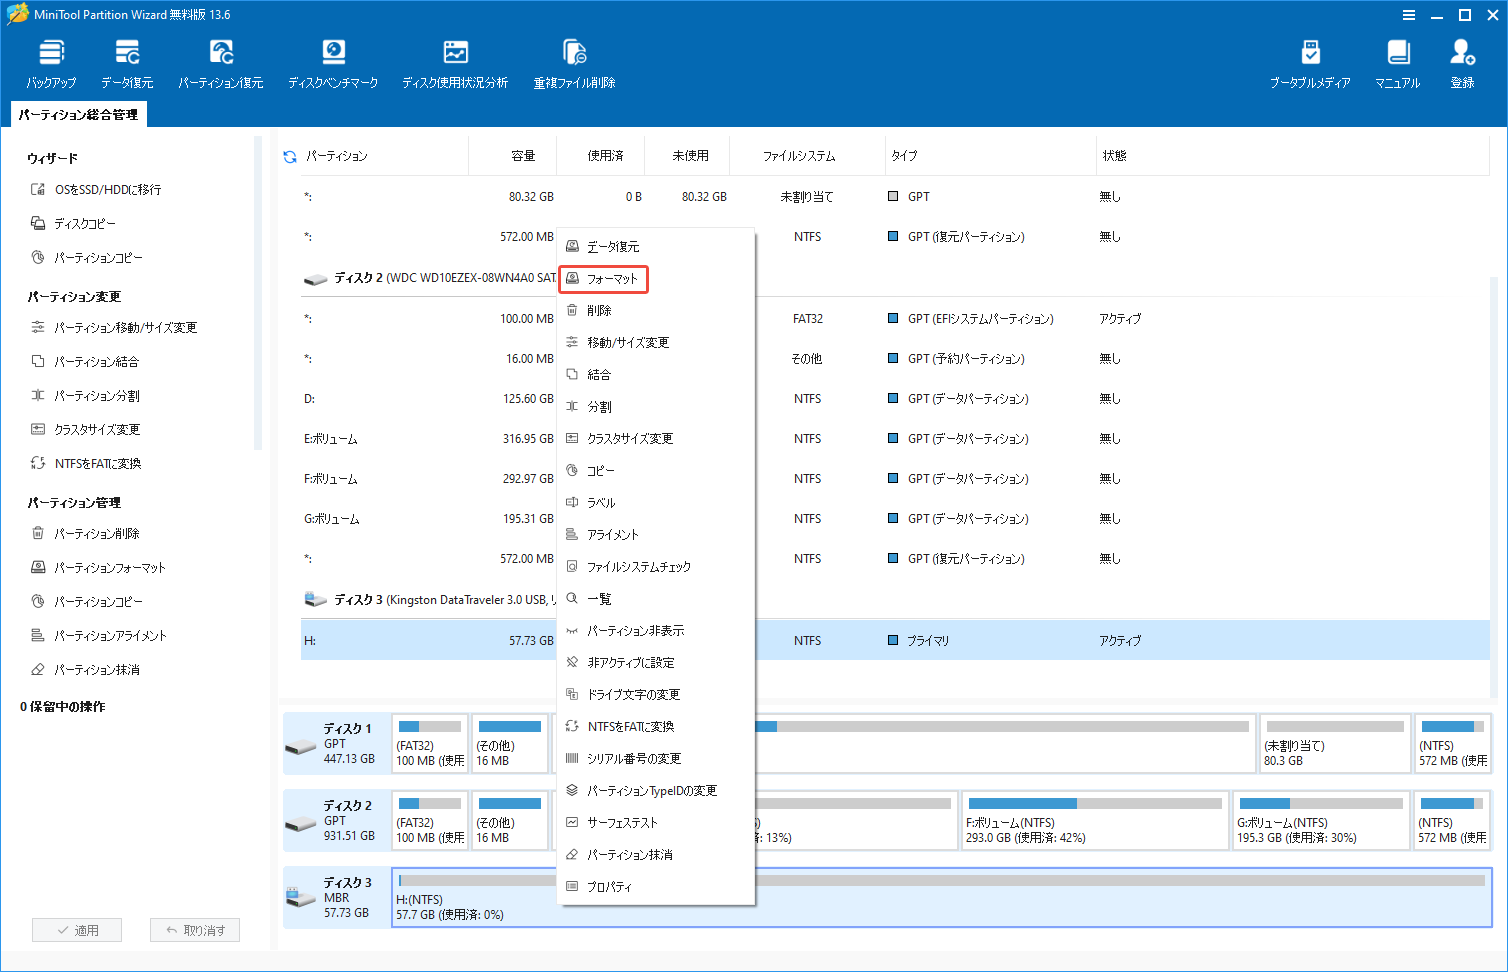Click the Register (登録) icon

tap(1461, 60)
